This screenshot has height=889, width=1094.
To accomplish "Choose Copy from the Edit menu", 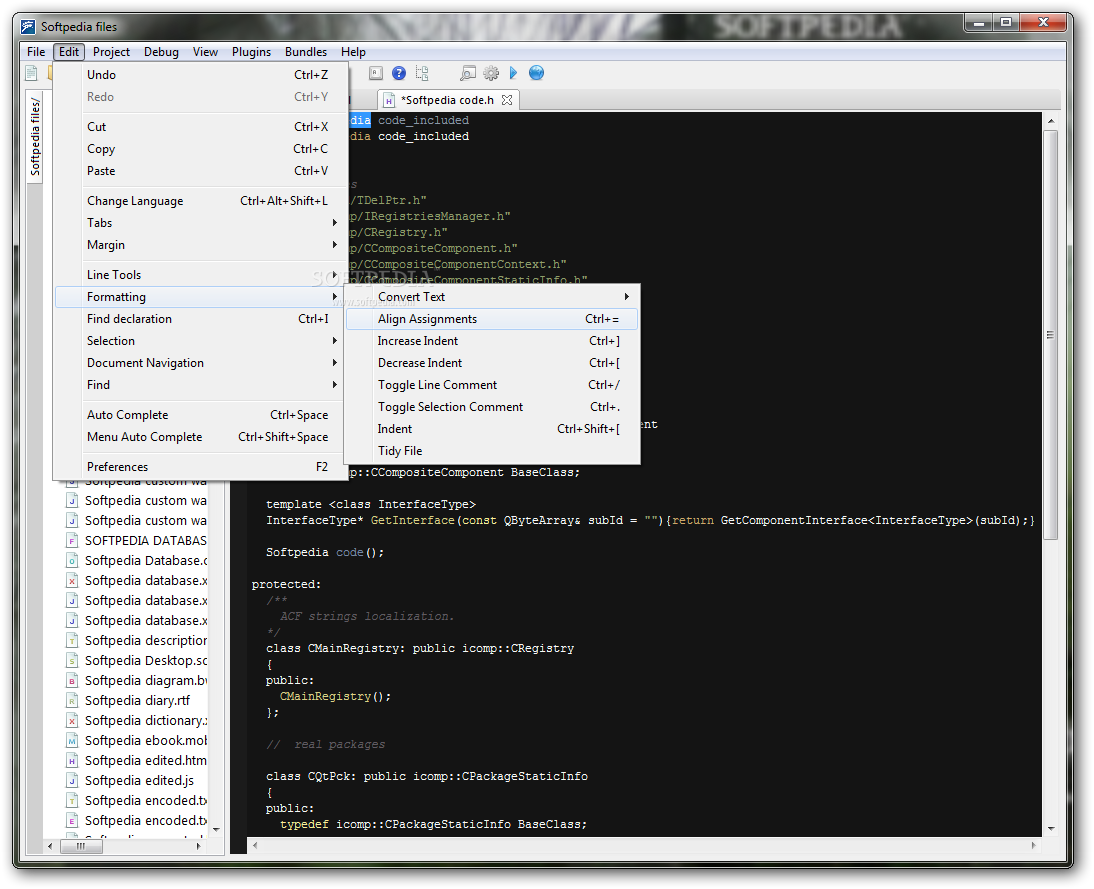I will [201, 149].
